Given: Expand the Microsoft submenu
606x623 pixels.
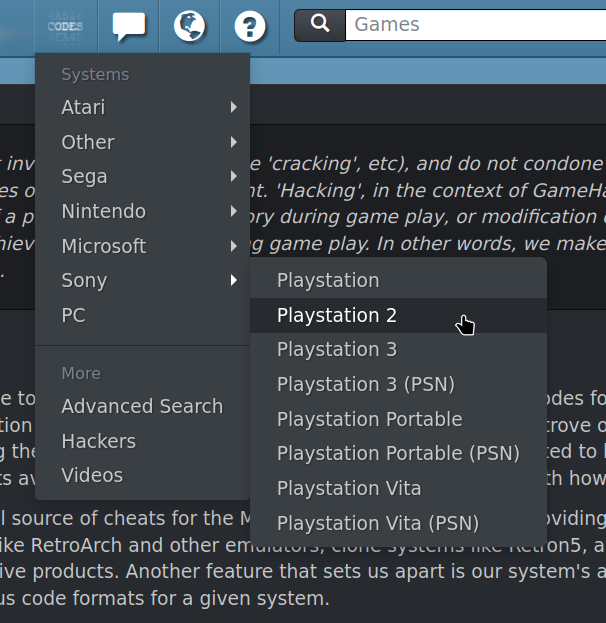Looking at the screenshot, I should 142,246.
